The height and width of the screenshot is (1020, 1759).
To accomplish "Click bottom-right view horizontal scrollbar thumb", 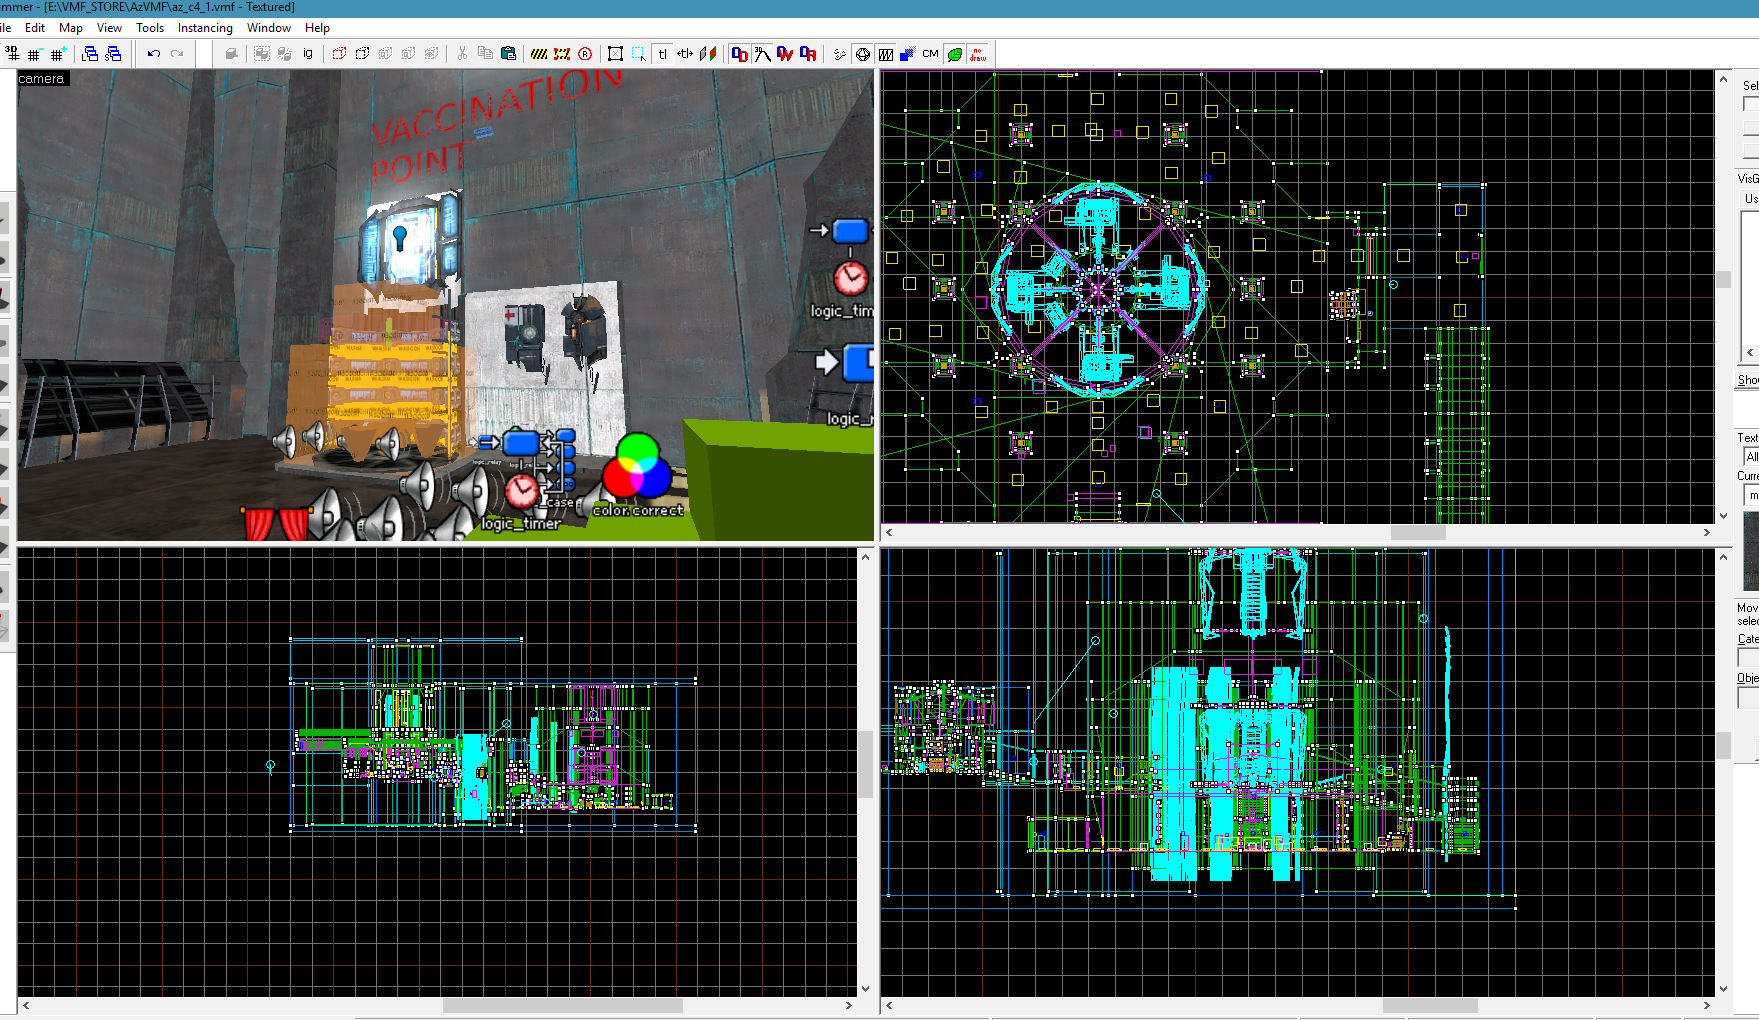I will (x=1430, y=1005).
